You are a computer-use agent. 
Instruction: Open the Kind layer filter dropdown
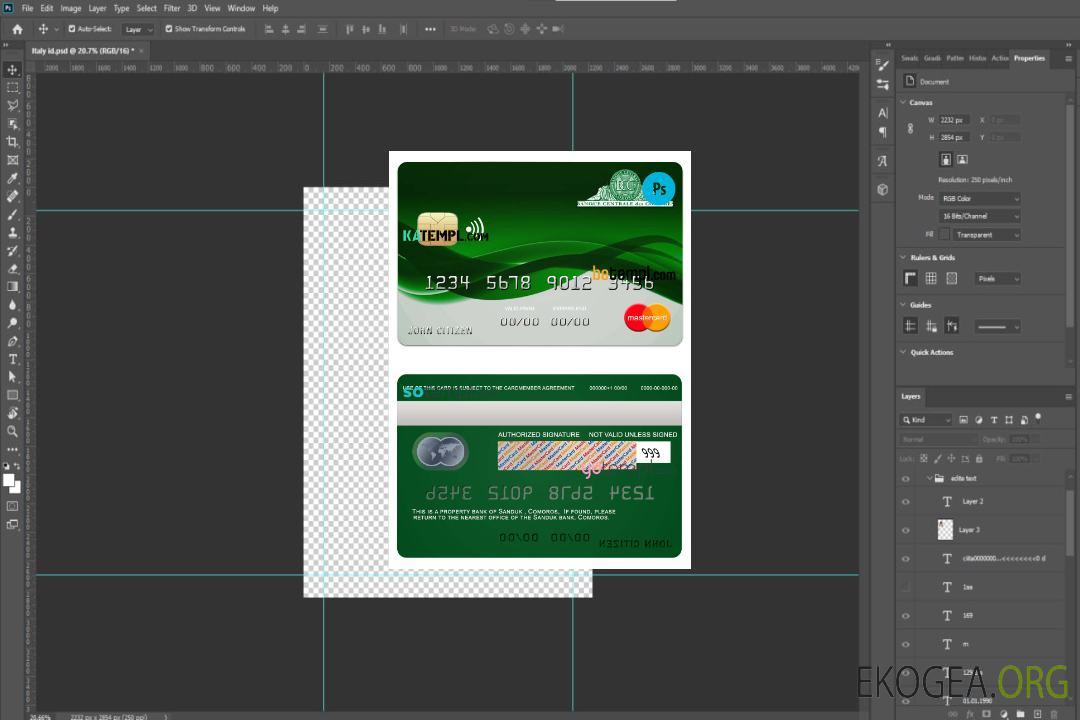(926, 420)
